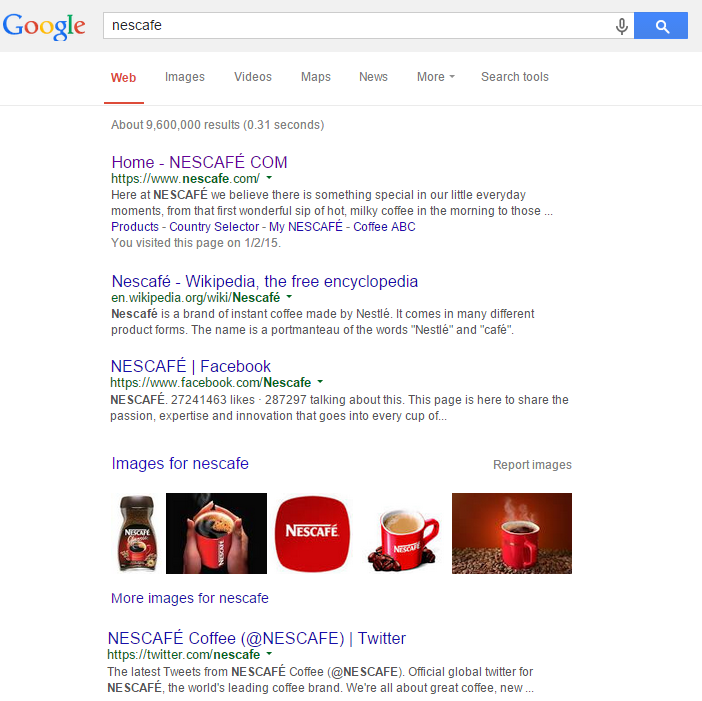Expand dropdown arrow beside nescafe.com URL
Screen dimensions: 702x701
click(269, 178)
